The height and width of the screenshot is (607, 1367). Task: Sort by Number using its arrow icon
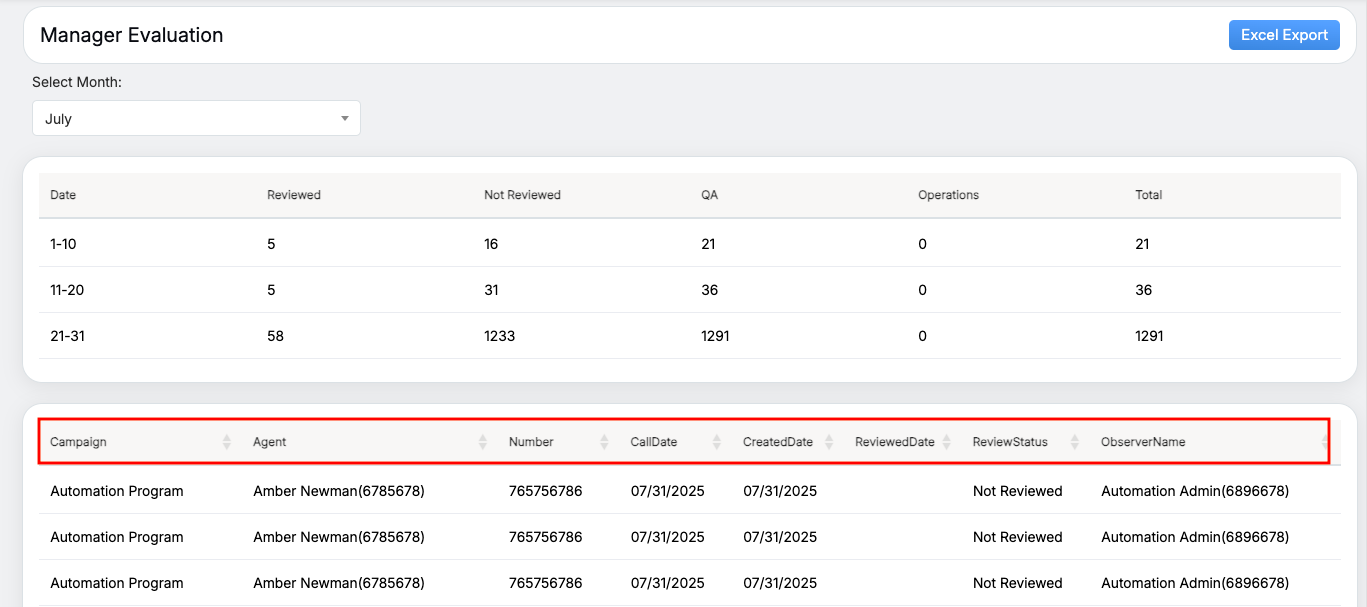tap(604, 442)
